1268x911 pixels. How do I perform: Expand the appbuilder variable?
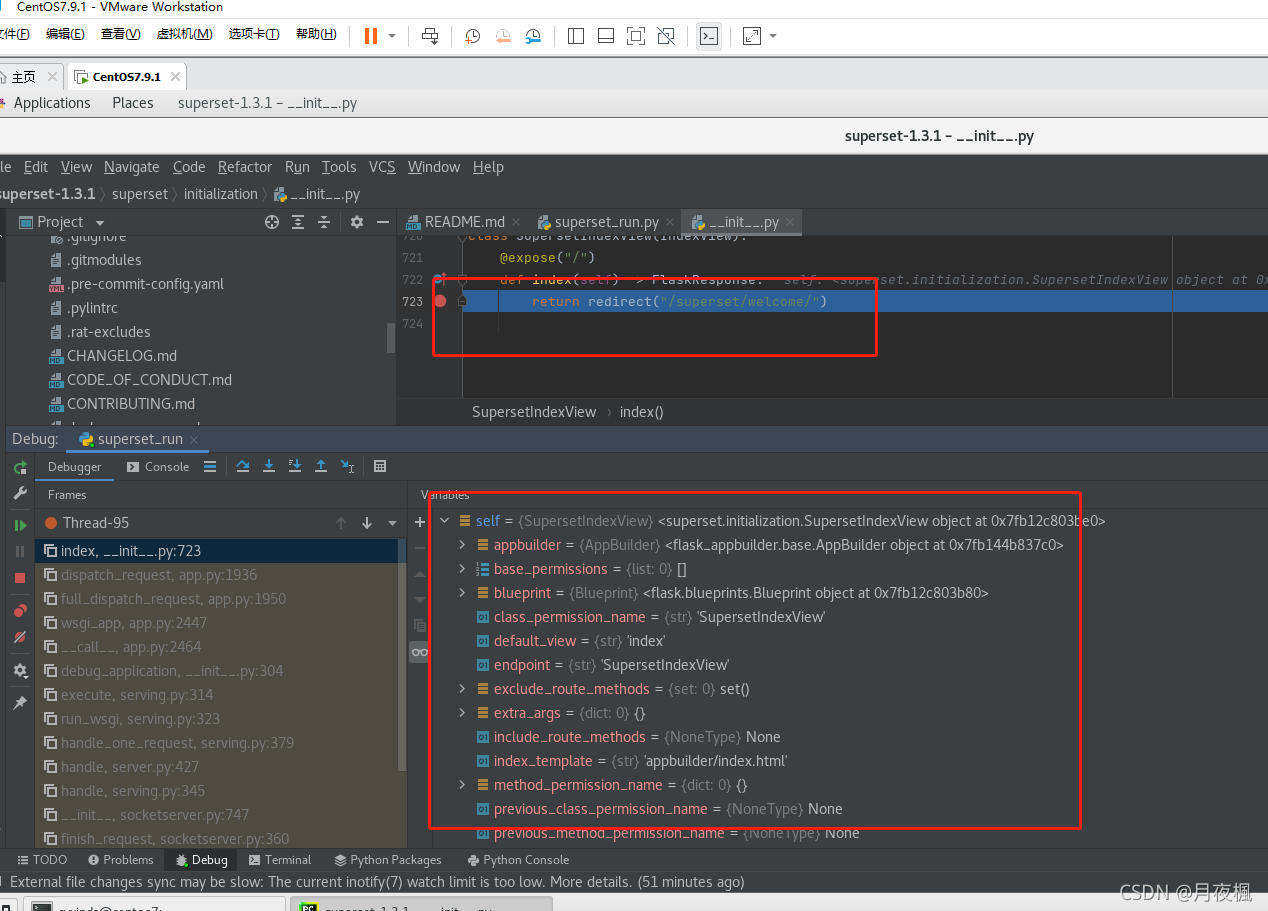(462, 545)
